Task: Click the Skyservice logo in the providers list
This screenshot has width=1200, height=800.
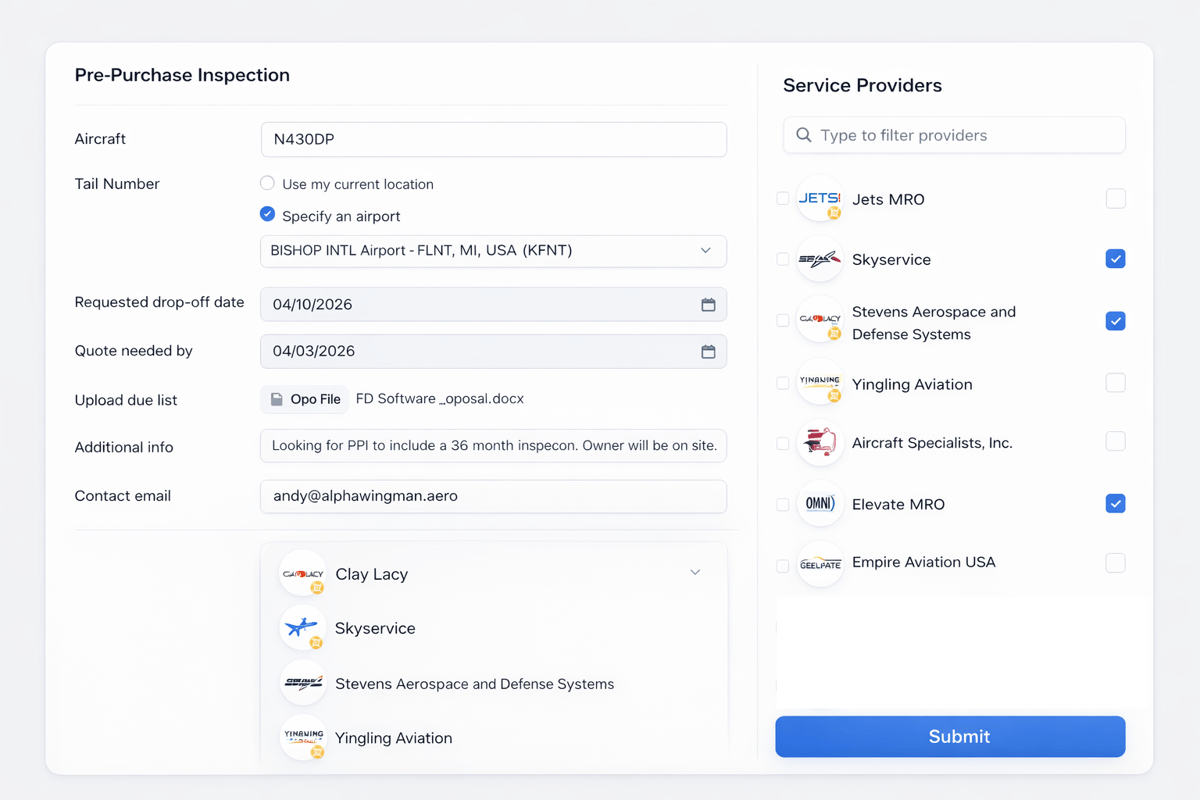Action: click(820, 259)
